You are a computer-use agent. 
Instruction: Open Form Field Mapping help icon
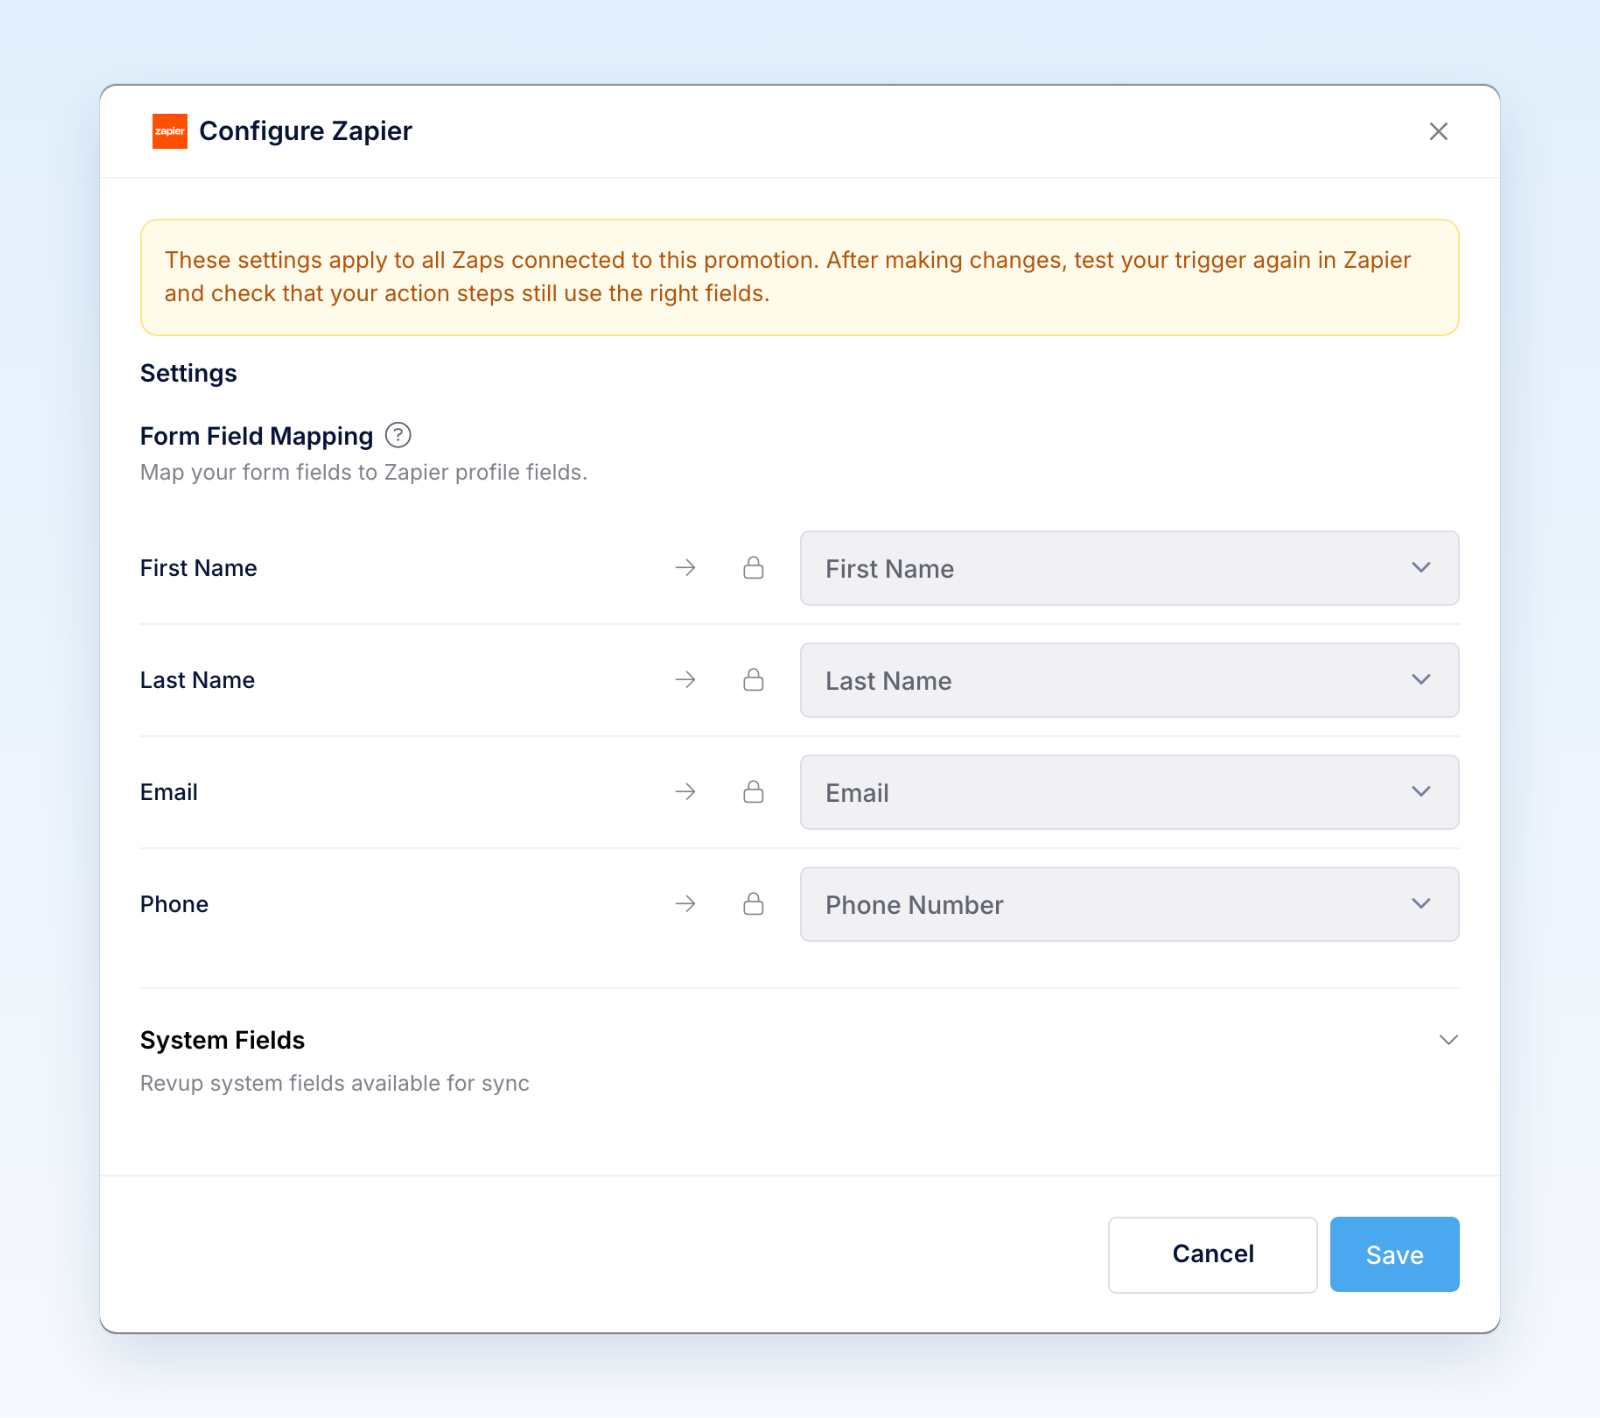(398, 435)
